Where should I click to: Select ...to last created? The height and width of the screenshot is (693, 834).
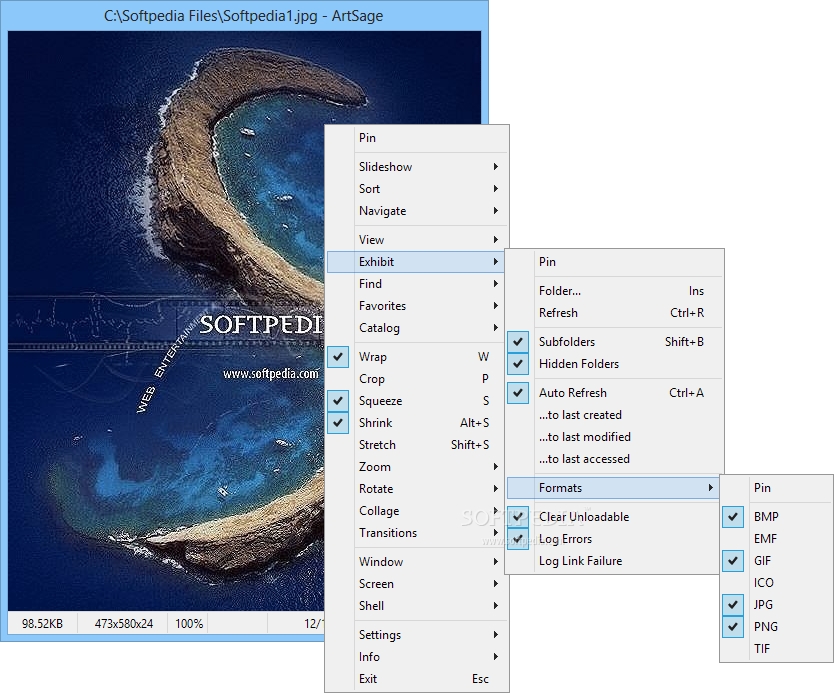614,415
